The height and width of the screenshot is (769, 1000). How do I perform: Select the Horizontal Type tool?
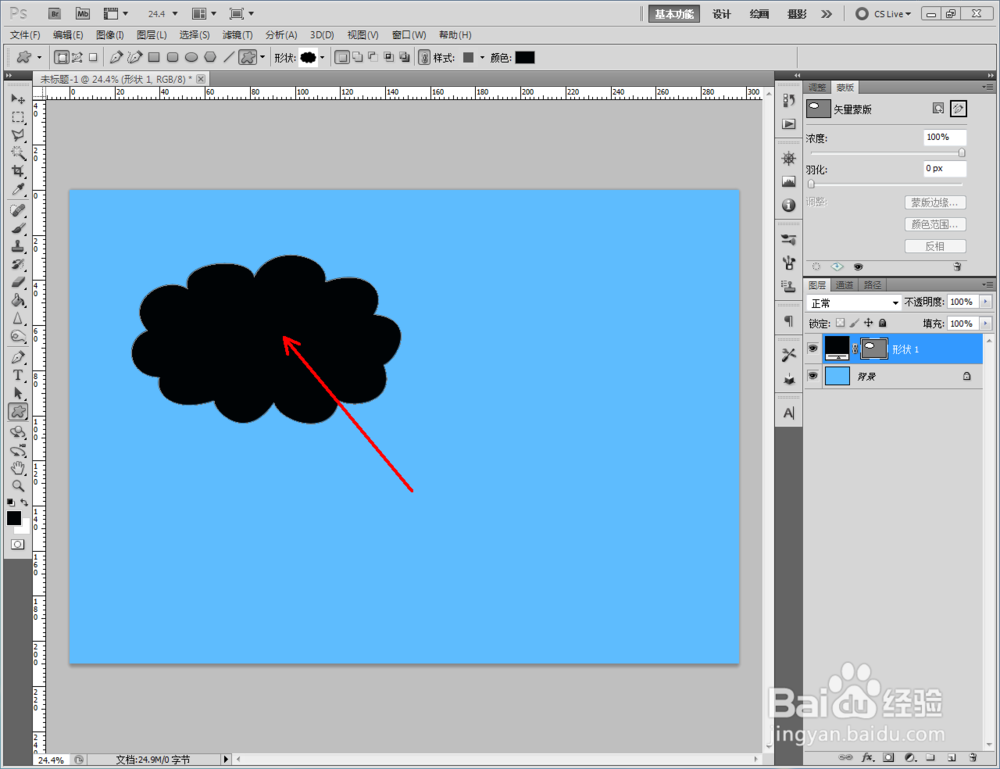tap(18, 376)
